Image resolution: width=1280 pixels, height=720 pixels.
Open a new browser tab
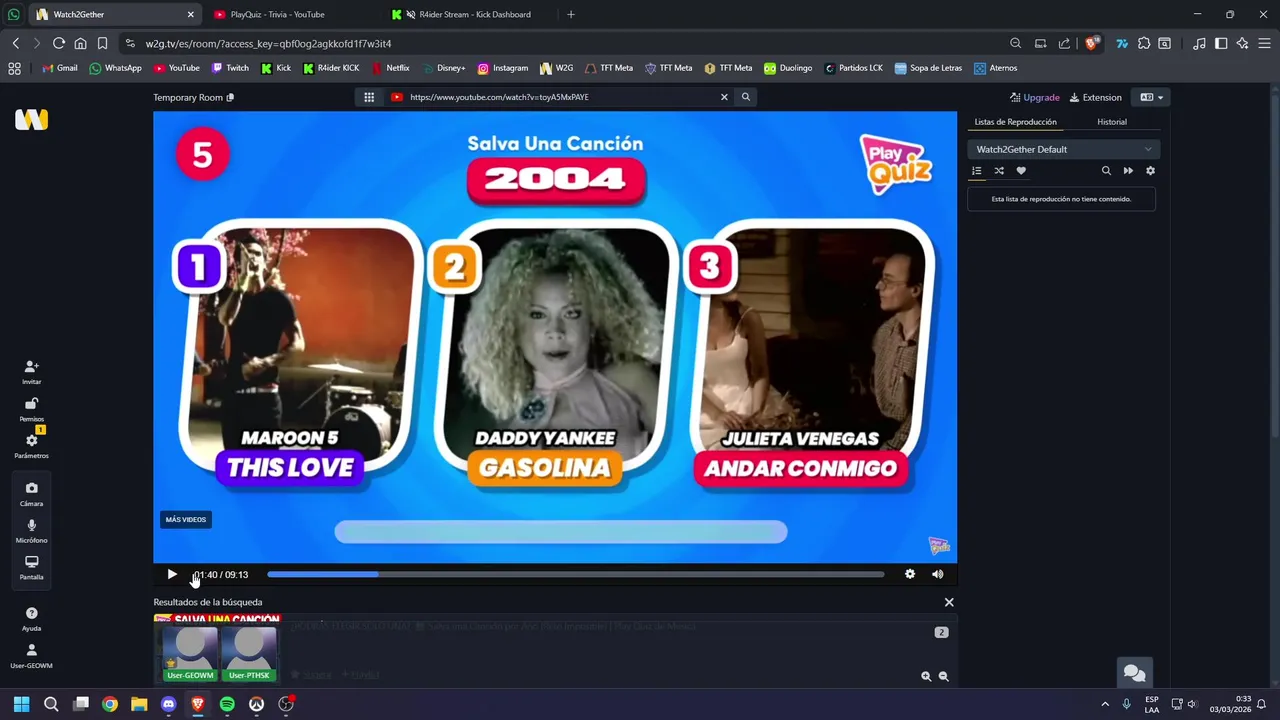[571, 14]
